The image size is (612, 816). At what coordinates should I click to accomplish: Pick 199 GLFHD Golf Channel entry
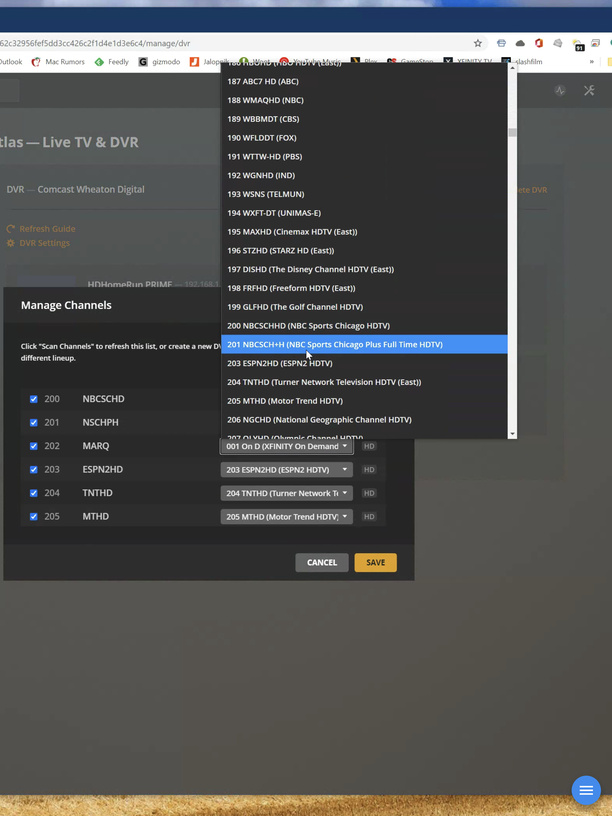pyautogui.click(x=364, y=307)
